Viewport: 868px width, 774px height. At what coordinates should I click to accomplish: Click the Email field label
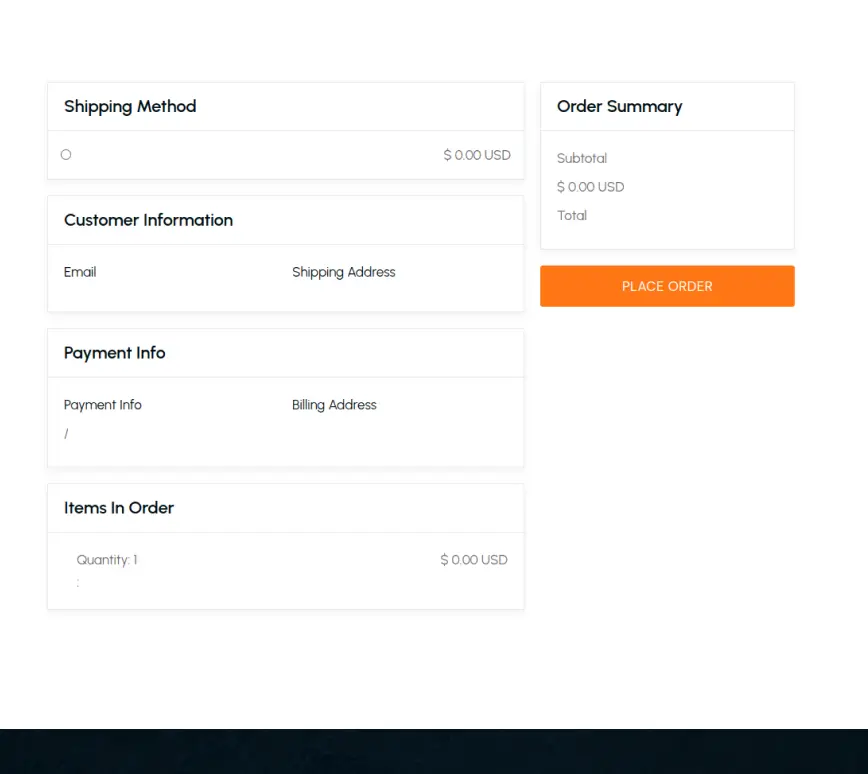coord(80,271)
